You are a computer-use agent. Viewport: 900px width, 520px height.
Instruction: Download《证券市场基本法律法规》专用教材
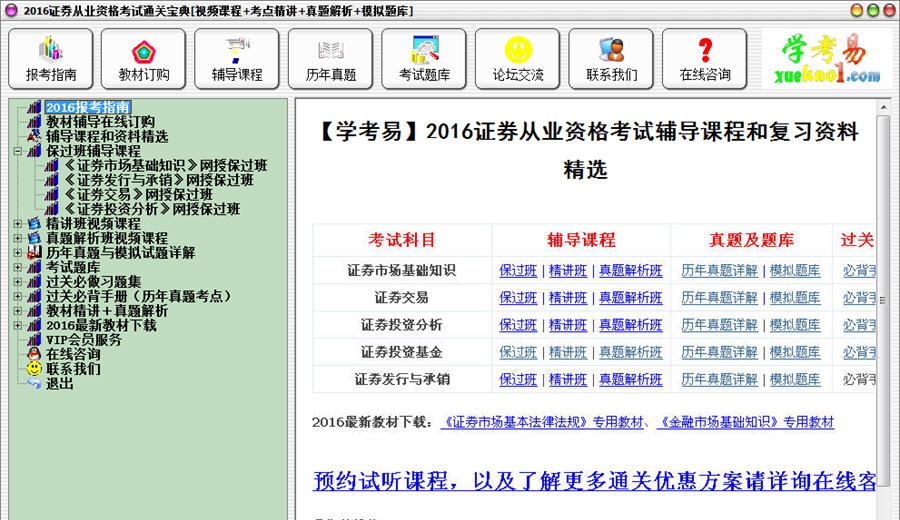542,422
